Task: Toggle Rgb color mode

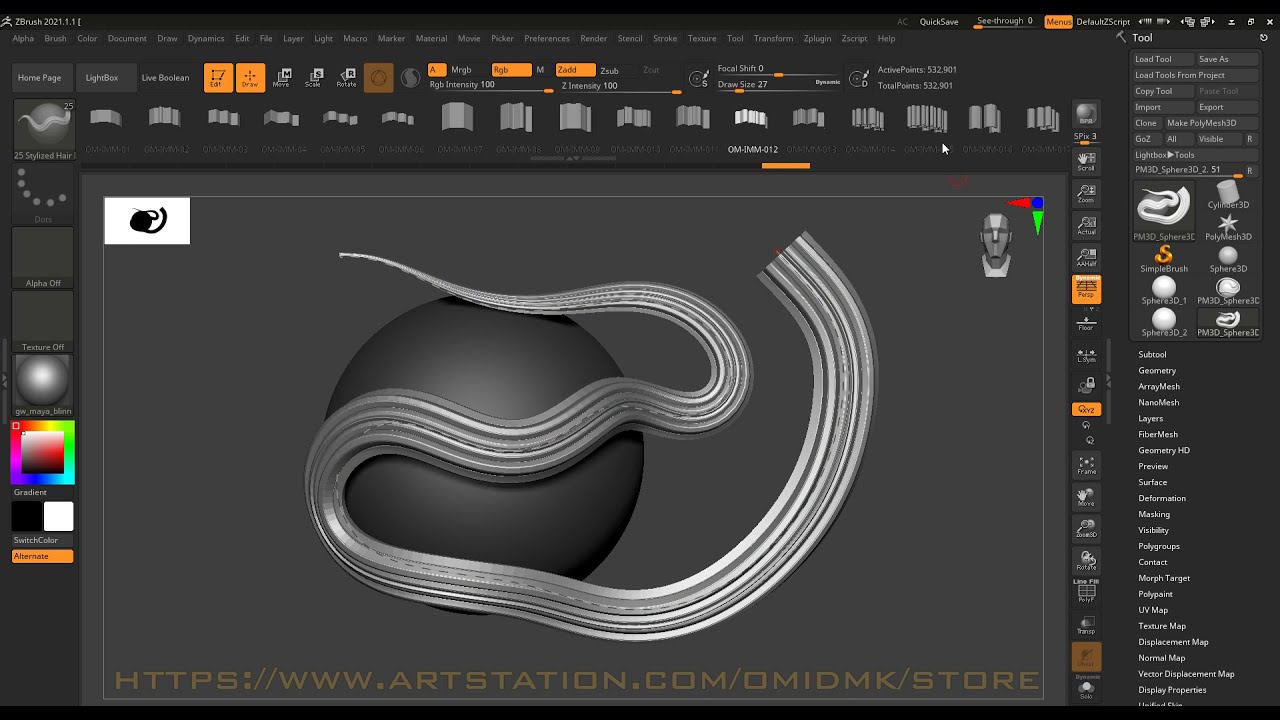Action: click(x=511, y=70)
